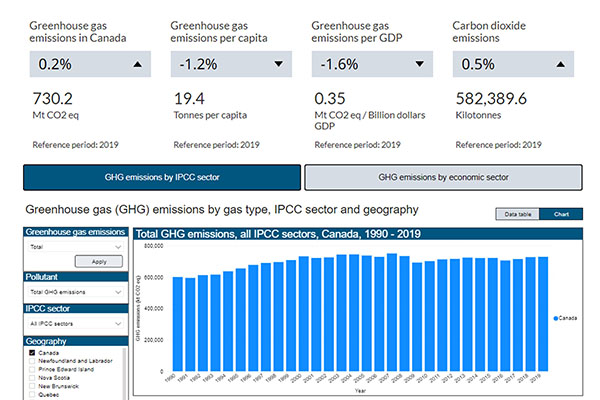This screenshot has width=600, height=400.
Task: Enable the Newfoundland and Labrador checkbox
Action: pos(33,362)
